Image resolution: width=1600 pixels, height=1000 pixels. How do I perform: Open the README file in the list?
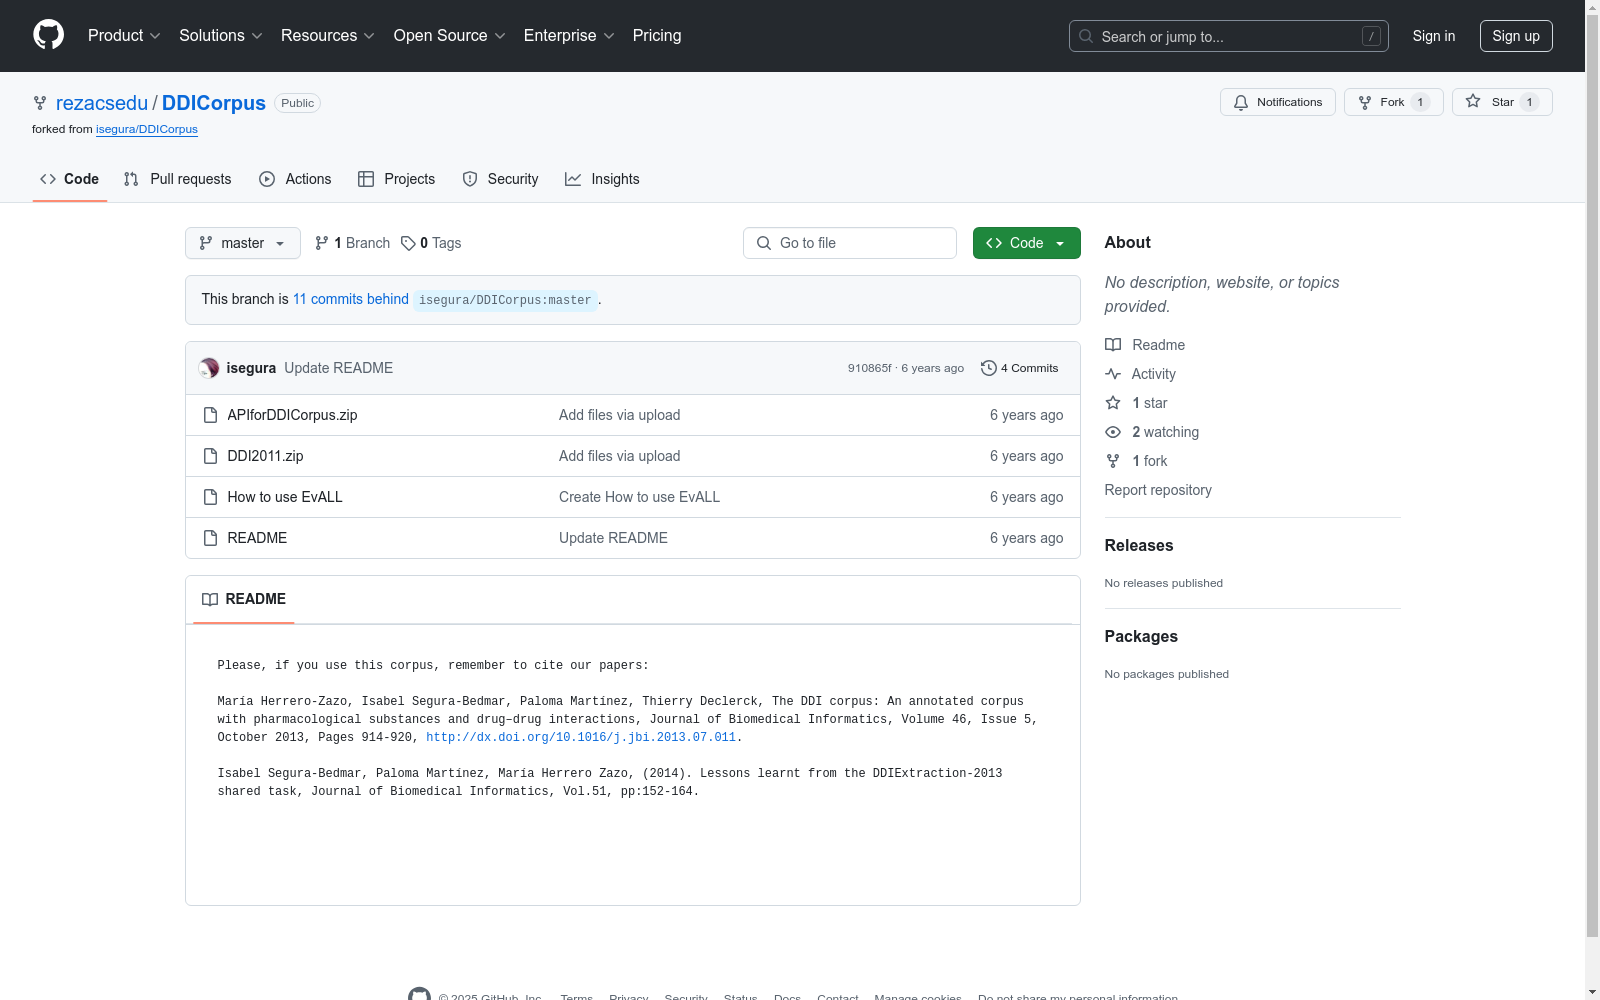257,538
